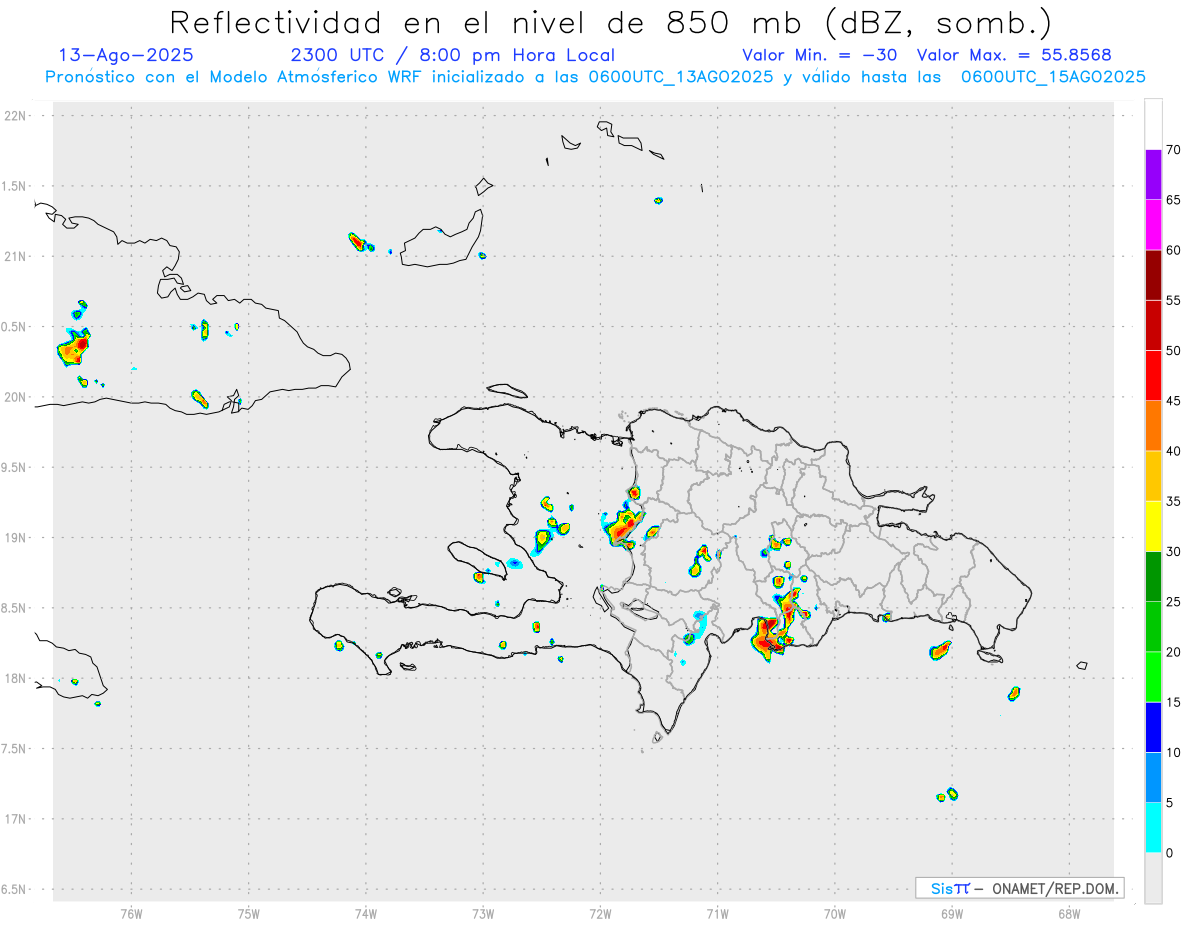Pick the purple 65–70 dBZ color swatch
This screenshot has width=1200, height=927.
click(1153, 175)
